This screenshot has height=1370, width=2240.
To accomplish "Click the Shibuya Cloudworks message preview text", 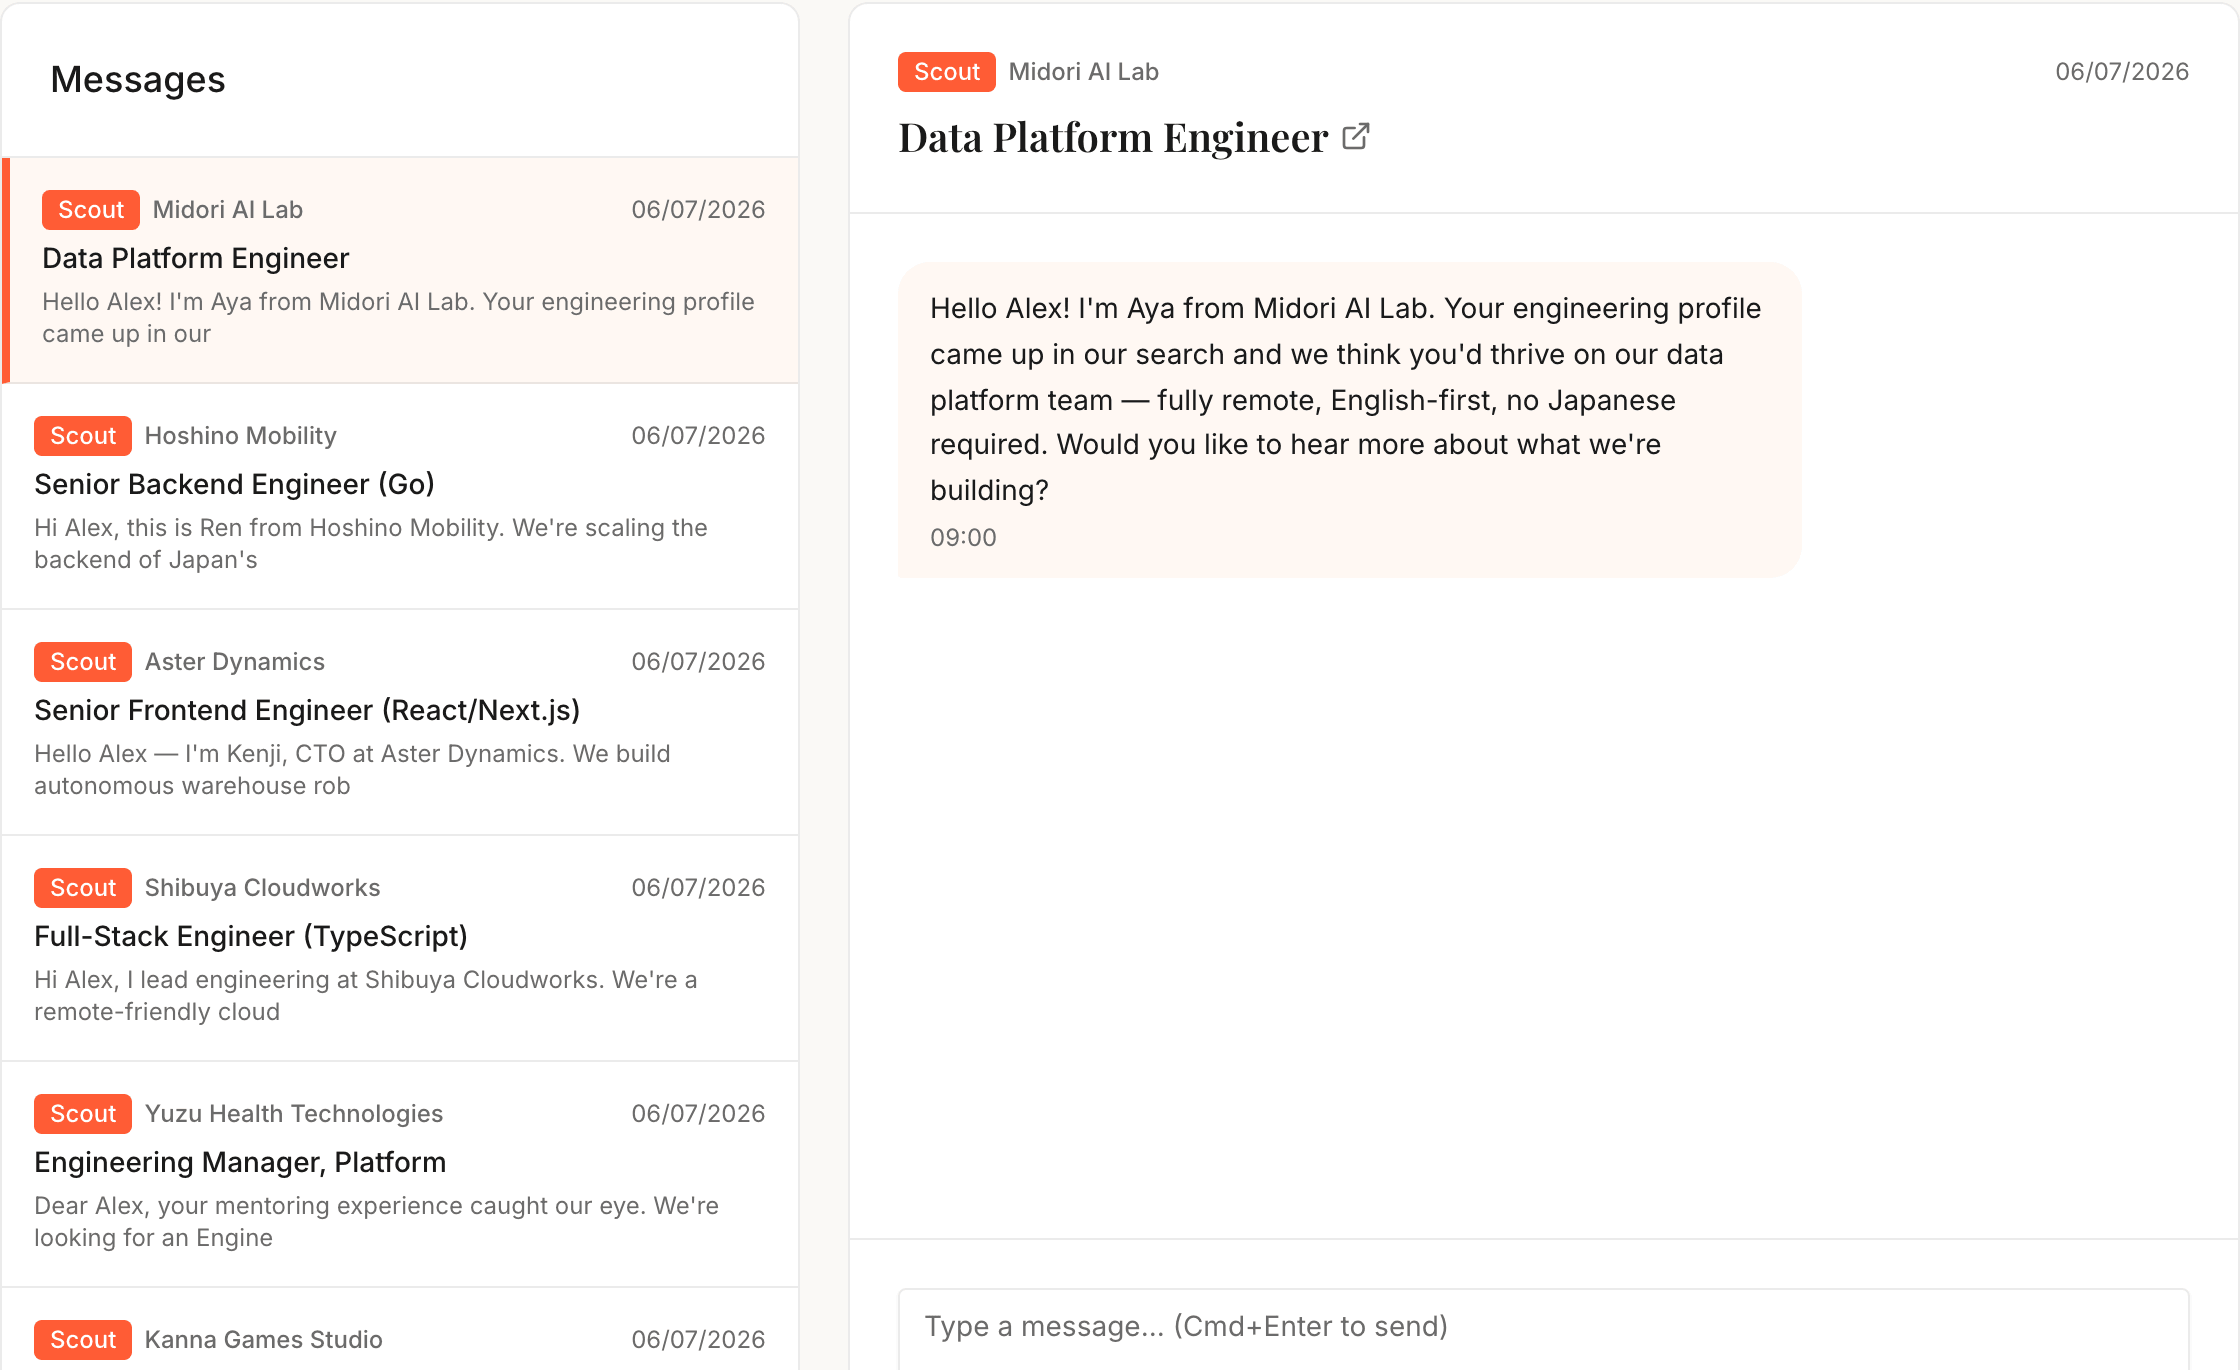I will point(366,996).
